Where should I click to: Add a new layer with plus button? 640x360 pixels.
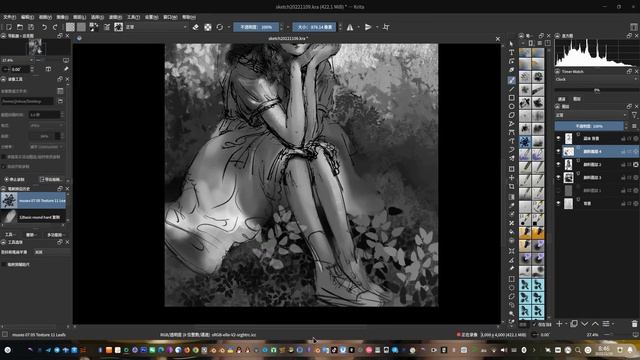pos(559,324)
